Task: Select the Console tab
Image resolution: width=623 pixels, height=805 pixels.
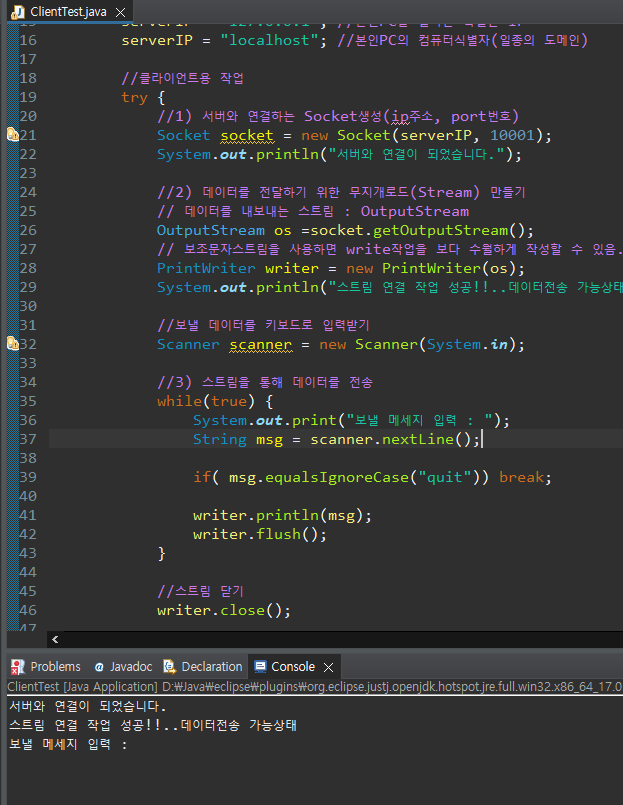Action: [x=293, y=666]
